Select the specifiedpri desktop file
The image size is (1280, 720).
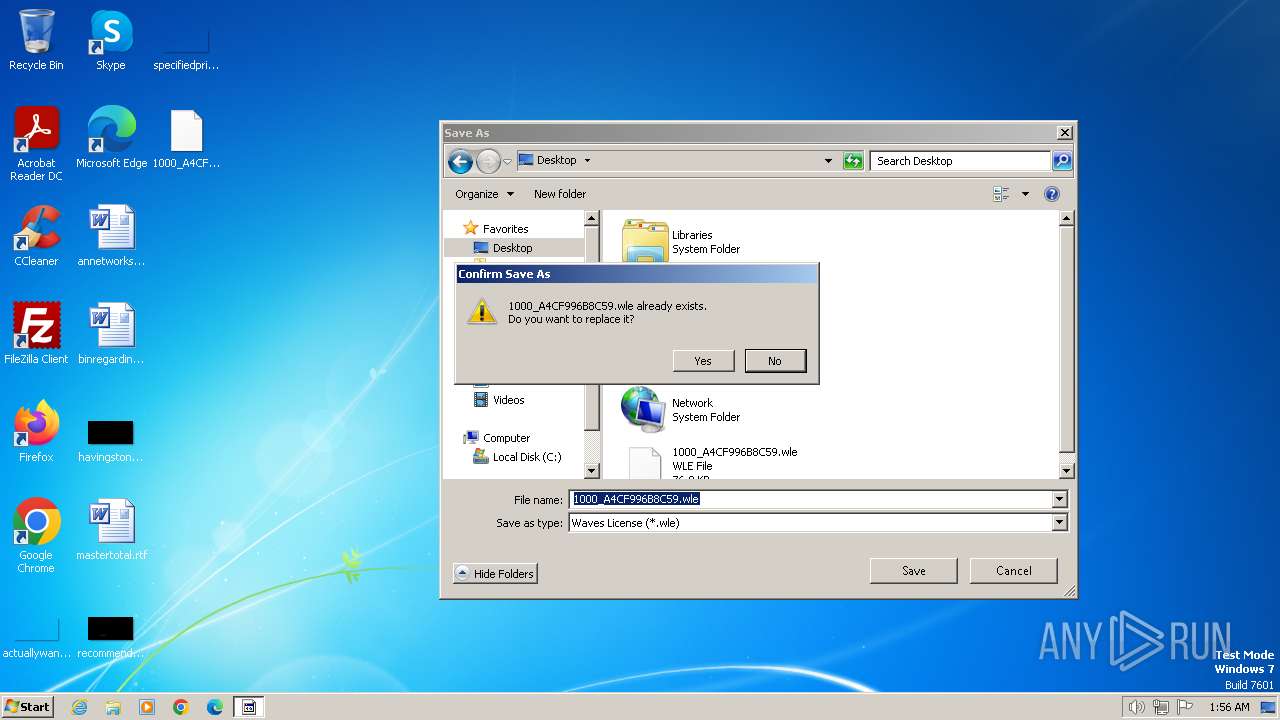click(186, 50)
